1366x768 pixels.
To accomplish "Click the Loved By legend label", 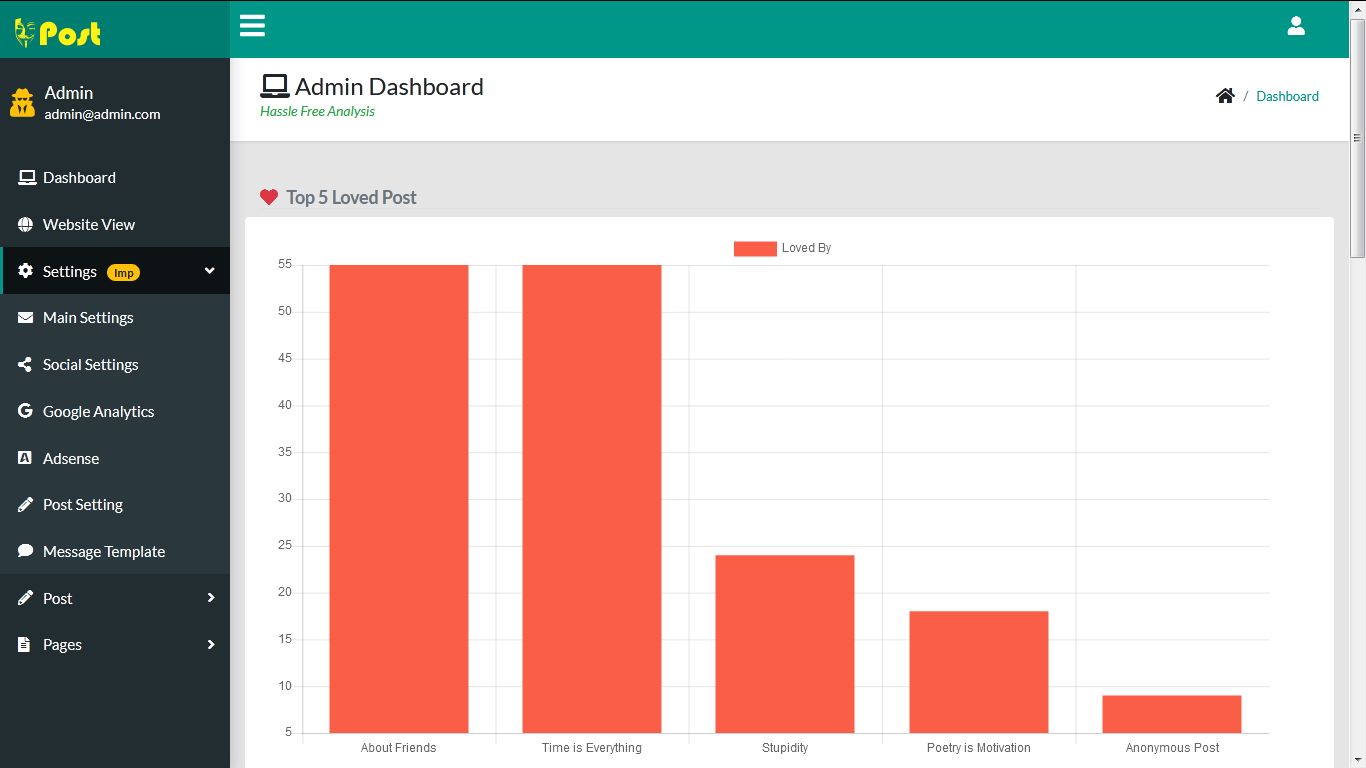I will 806,248.
